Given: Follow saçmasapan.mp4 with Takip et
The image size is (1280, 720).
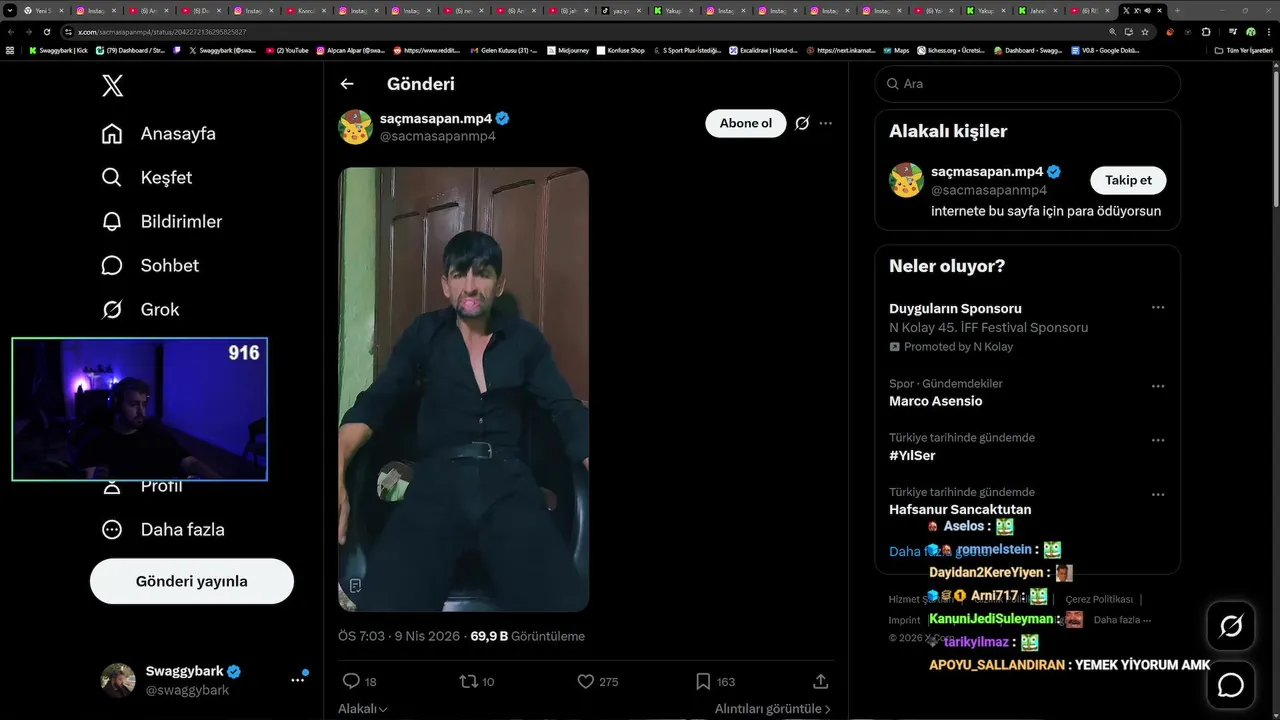Looking at the screenshot, I should [x=1128, y=180].
